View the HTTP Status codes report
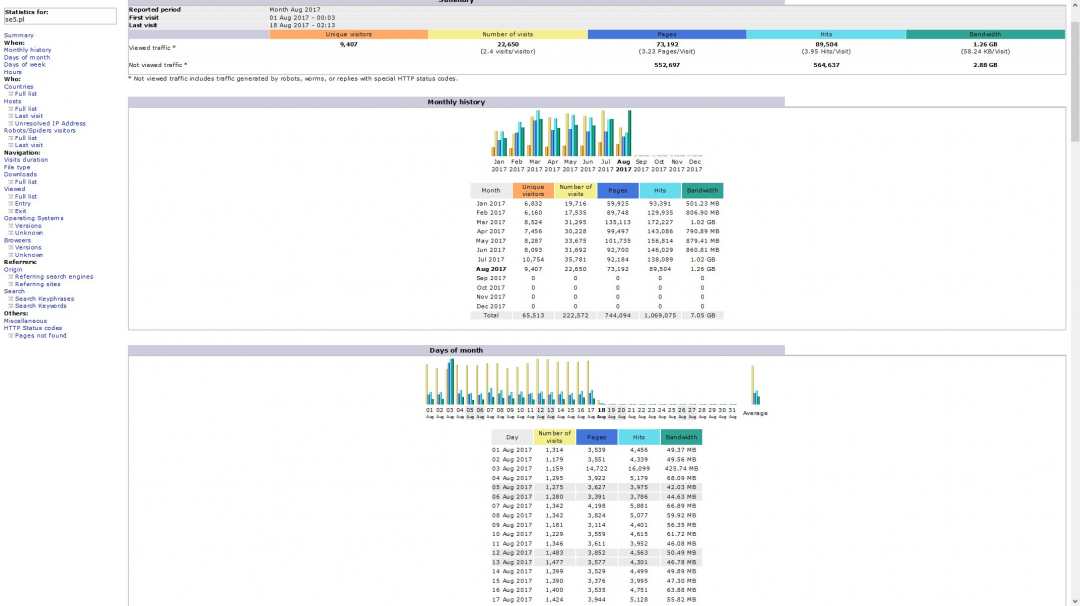The height and width of the screenshot is (606, 1080). pyautogui.click(x=33, y=328)
